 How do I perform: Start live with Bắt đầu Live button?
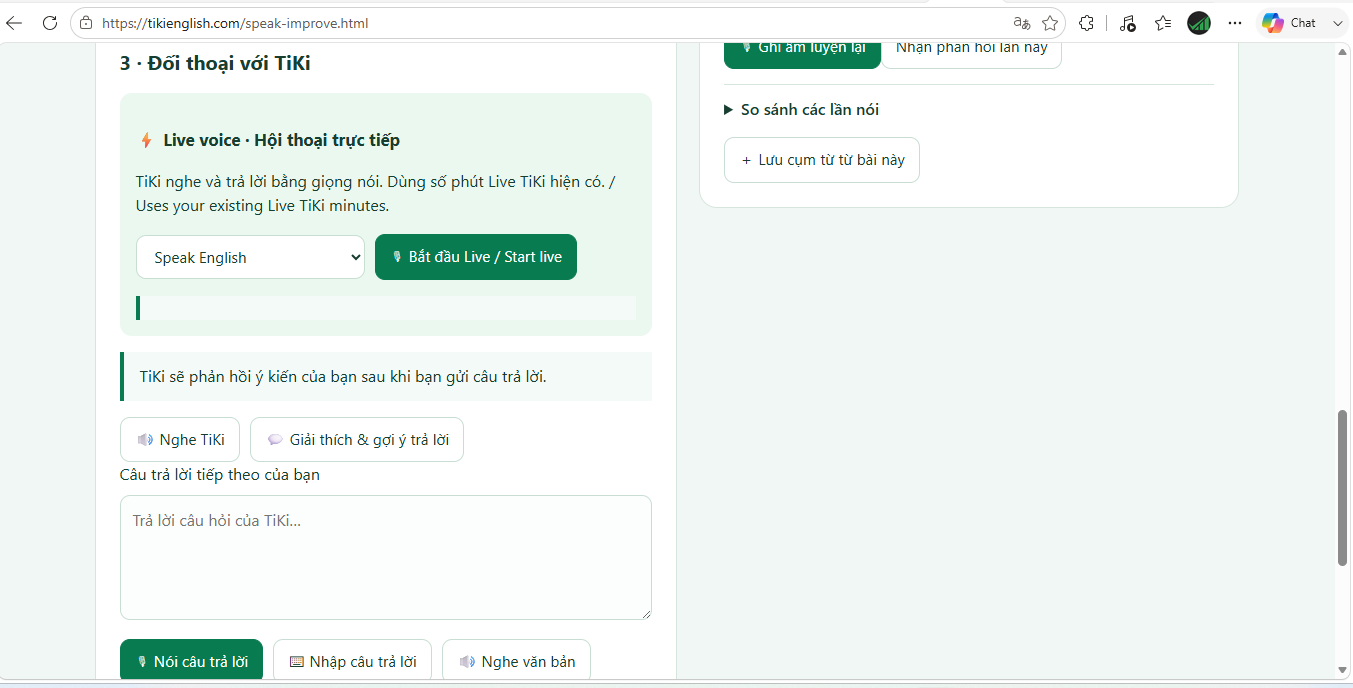pos(476,257)
